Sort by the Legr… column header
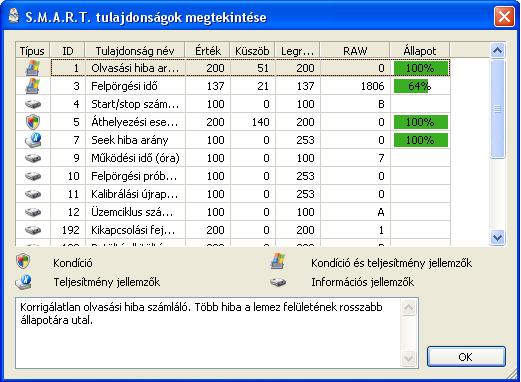This screenshot has height=382, width=521. click(x=297, y=51)
